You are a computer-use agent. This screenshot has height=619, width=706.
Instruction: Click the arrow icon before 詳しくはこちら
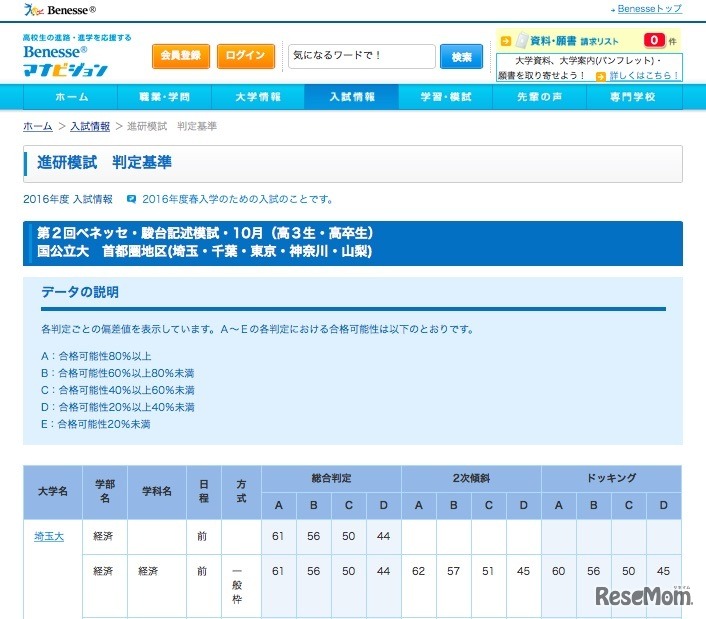600,76
